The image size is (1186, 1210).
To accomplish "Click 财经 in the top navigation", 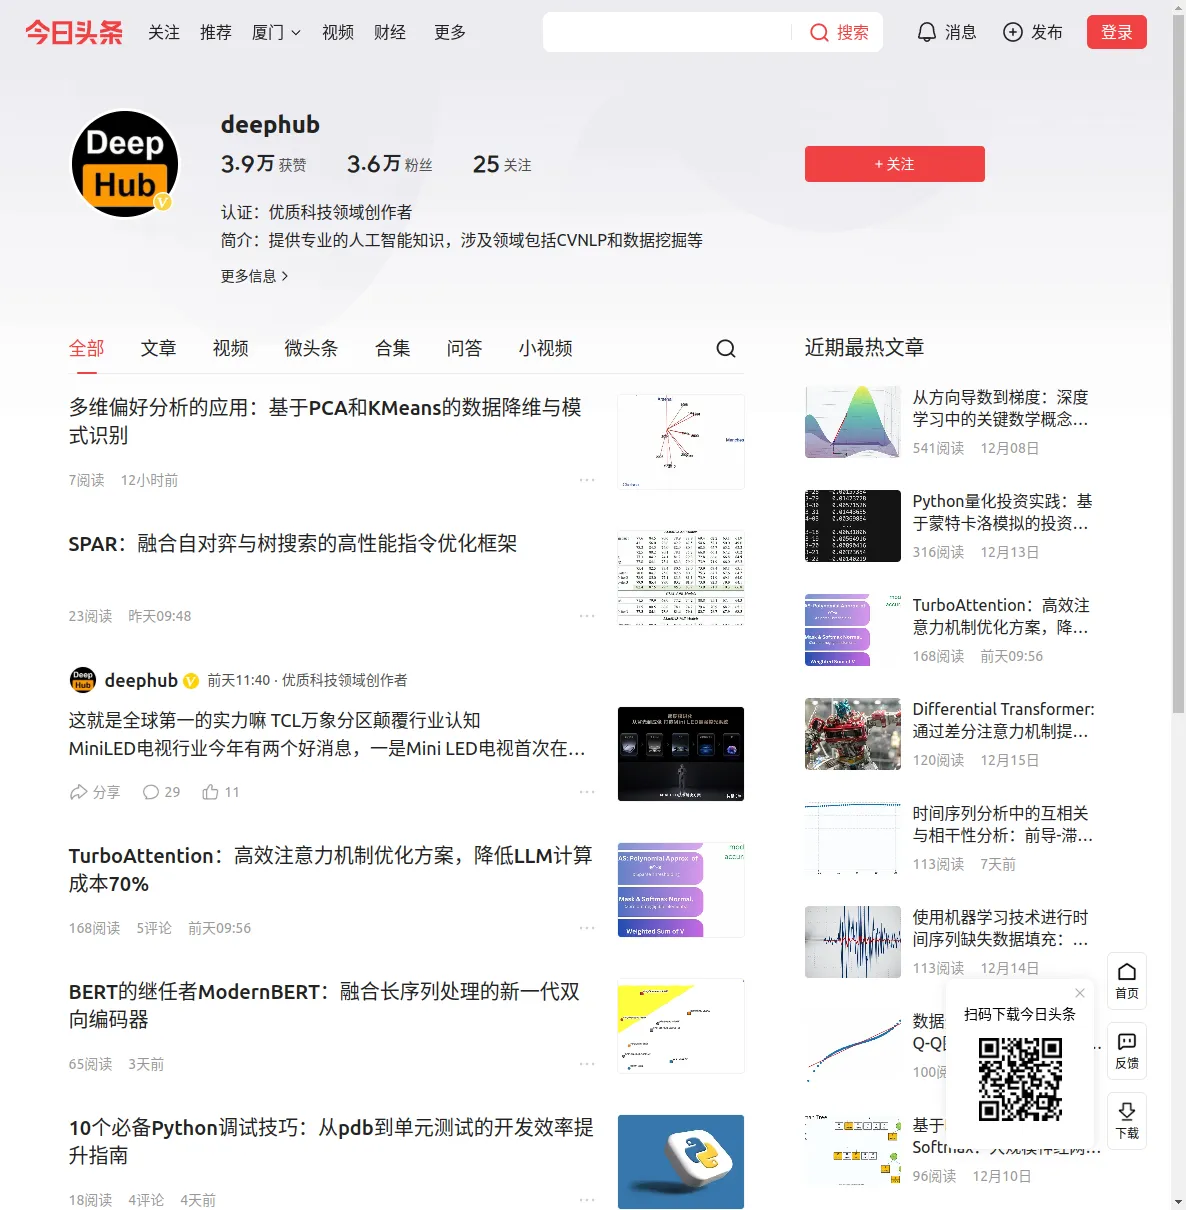I will tap(390, 33).
